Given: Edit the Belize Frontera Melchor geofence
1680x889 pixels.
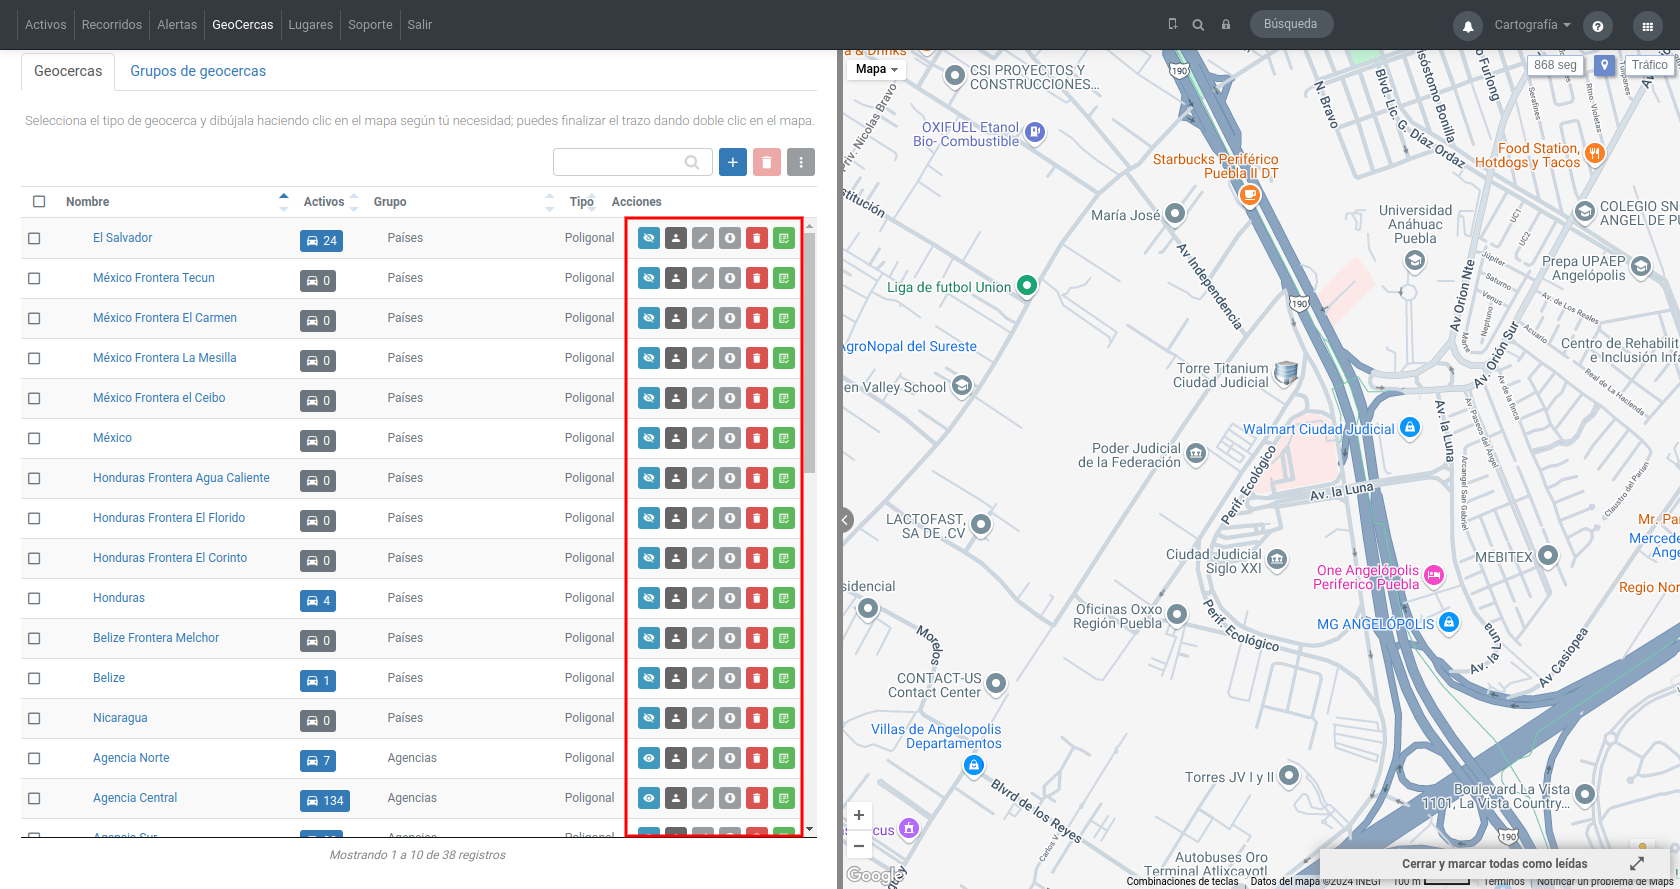Looking at the screenshot, I should coord(703,638).
